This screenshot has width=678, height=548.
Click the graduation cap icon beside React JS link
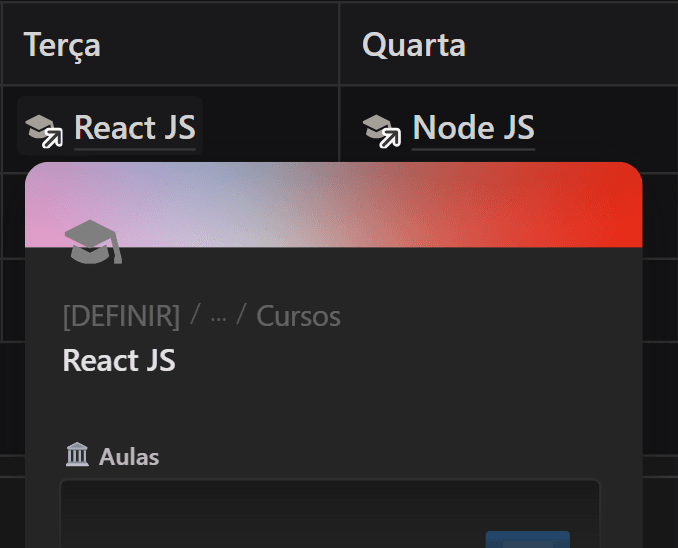pos(44,129)
